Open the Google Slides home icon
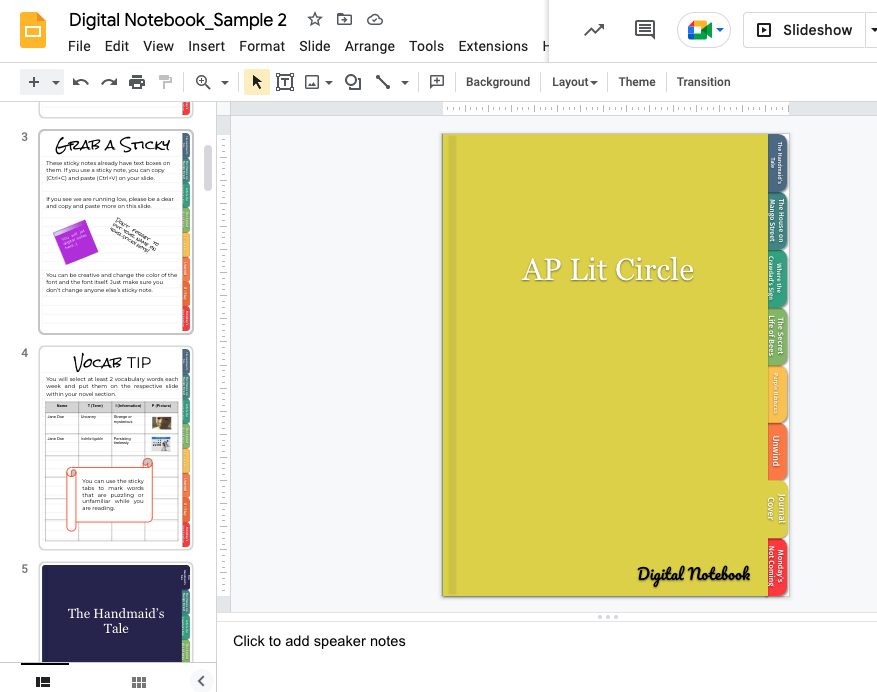This screenshot has width=877, height=692. 33,30
